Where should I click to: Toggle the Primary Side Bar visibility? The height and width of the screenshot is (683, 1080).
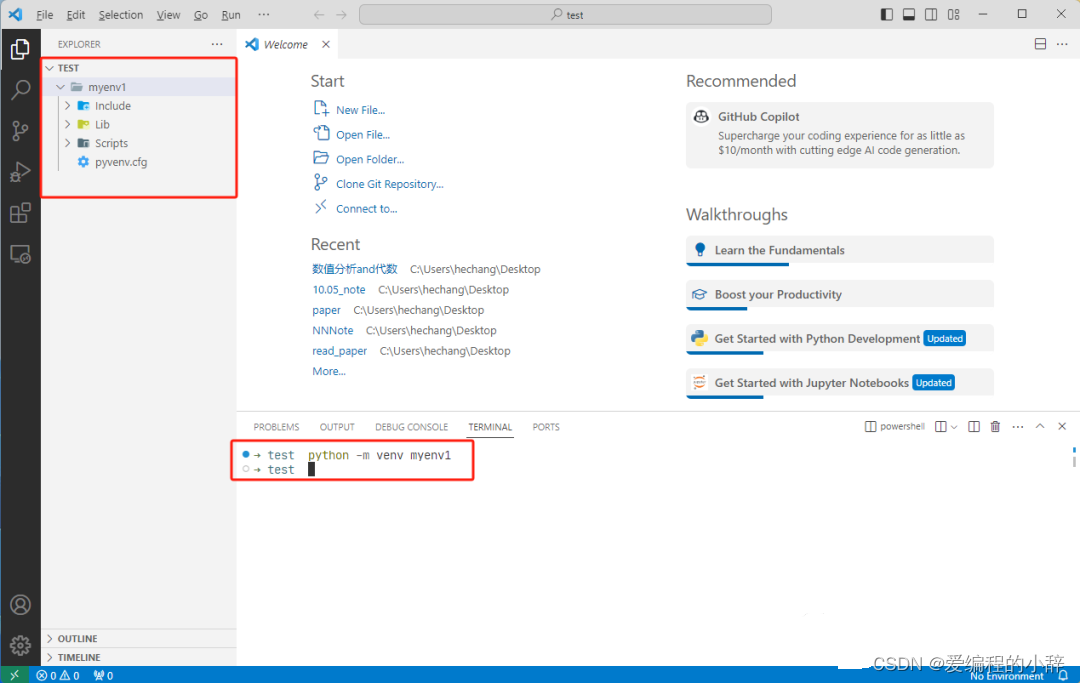[887, 14]
